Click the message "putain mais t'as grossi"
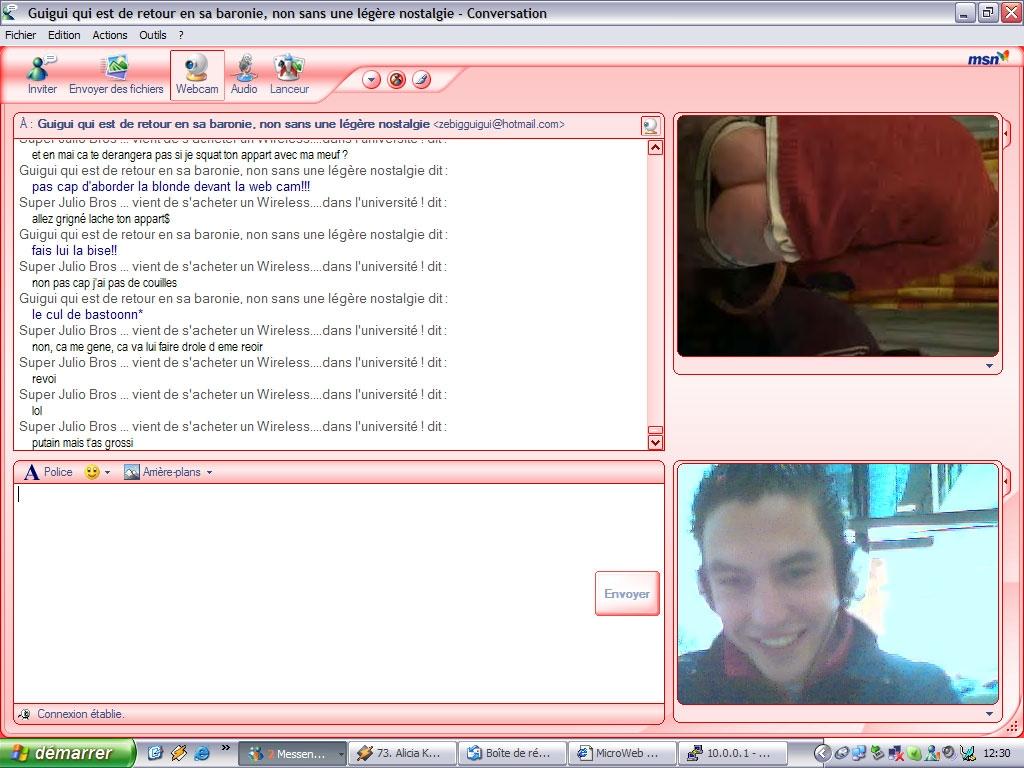 (x=82, y=443)
